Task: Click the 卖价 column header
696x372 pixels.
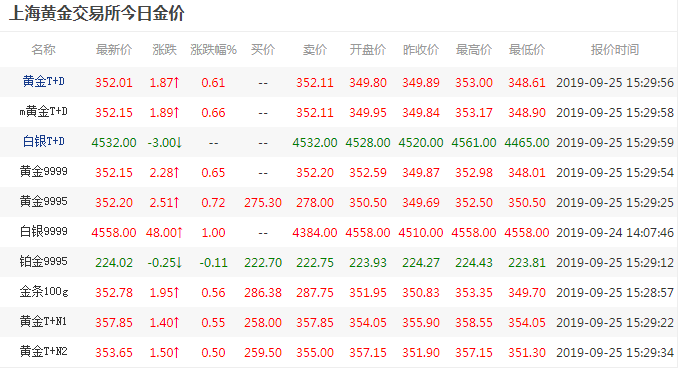Action: pyautogui.click(x=315, y=50)
